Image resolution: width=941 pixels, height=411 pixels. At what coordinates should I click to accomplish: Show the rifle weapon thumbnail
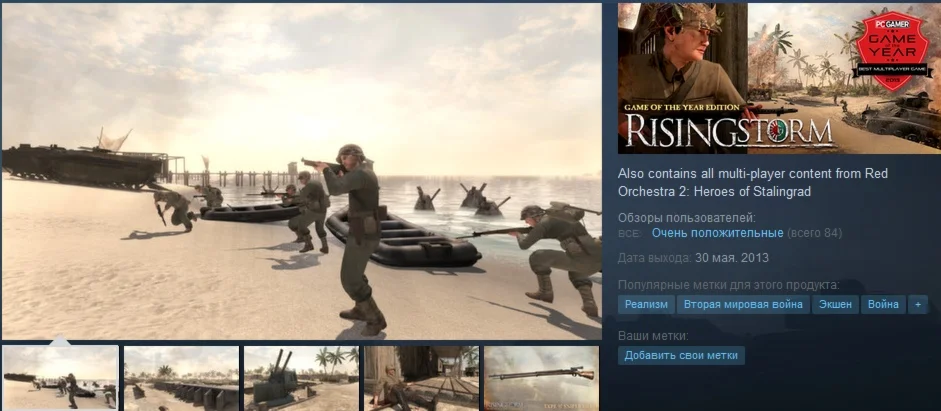coord(541,377)
